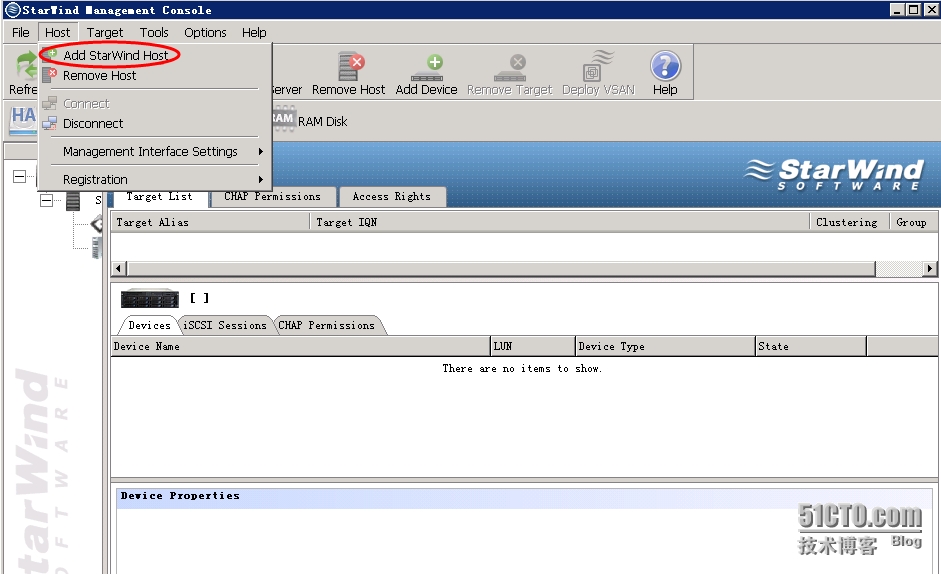Click the scroll left arrow
Image resolution: width=941 pixels, height=574 pixels.
(x=118, y=268)
